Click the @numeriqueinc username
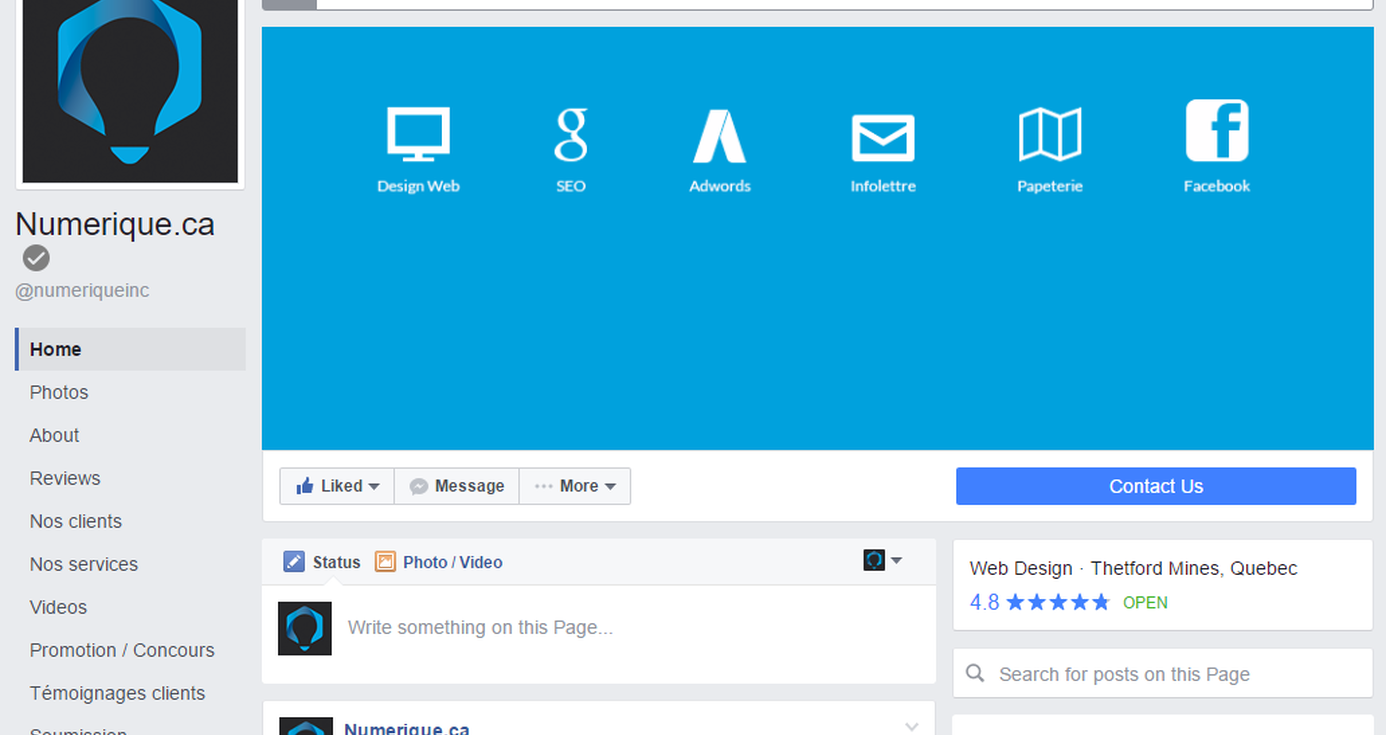This screenshot has width=1386, height=735. 82,290
